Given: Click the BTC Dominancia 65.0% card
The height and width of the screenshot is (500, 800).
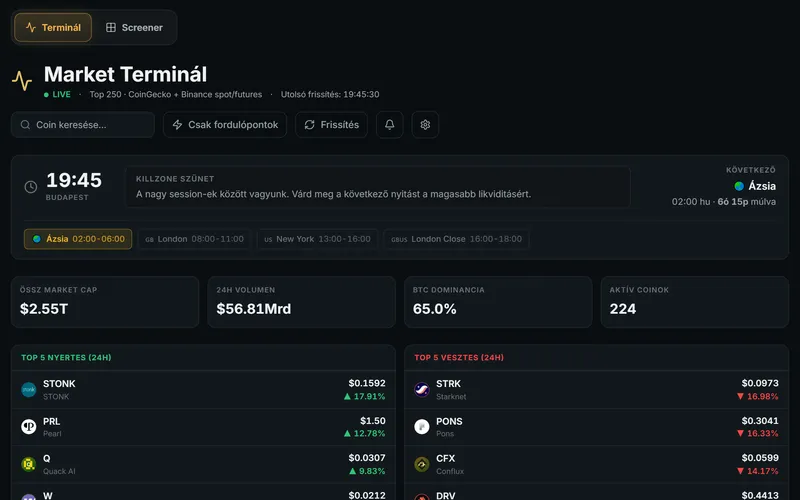Looking at the screenshot, I should pyautogui.click(x=498, y=302).
